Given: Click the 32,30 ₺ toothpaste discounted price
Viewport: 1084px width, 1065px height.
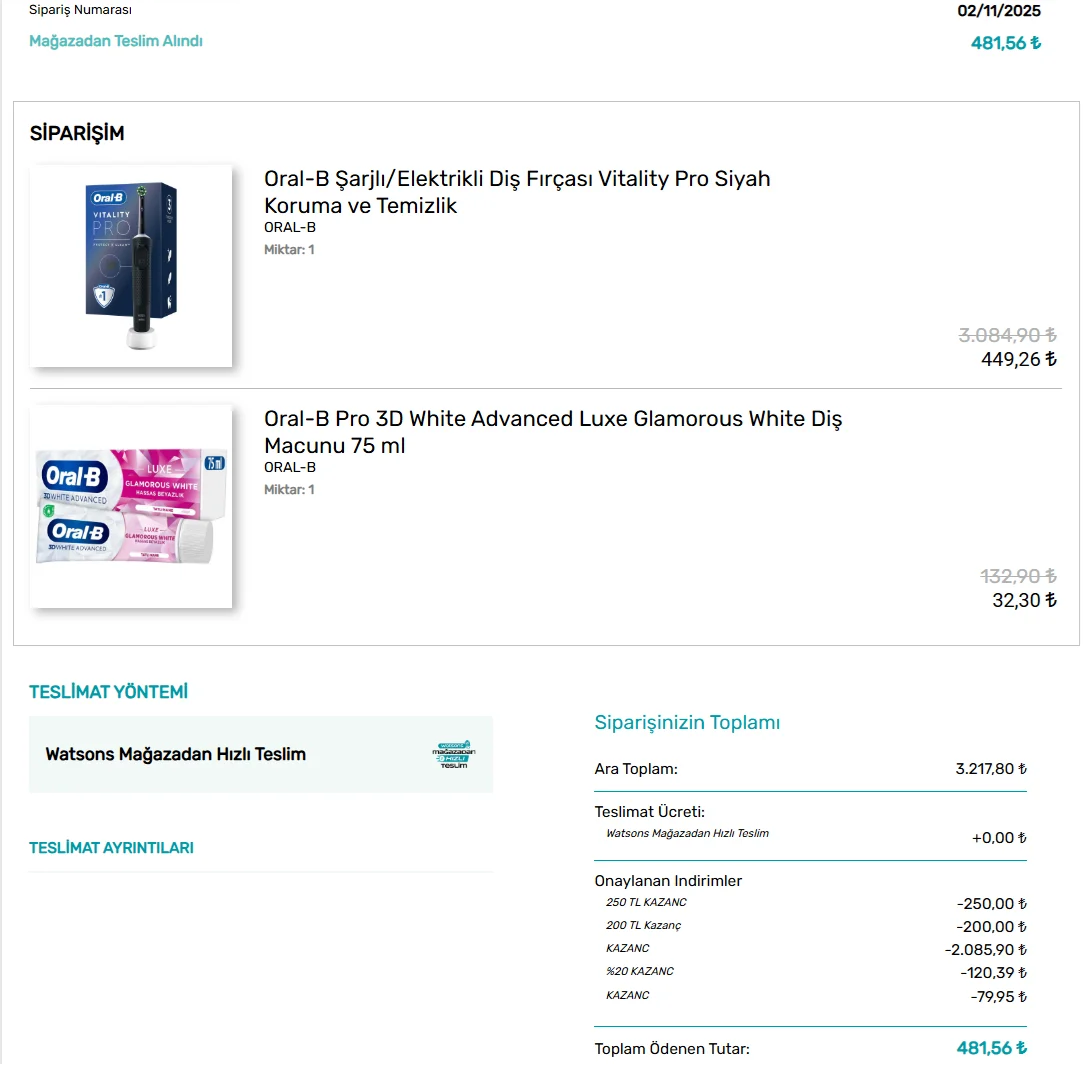Looking at the screenshot, I should point(1024,601).
